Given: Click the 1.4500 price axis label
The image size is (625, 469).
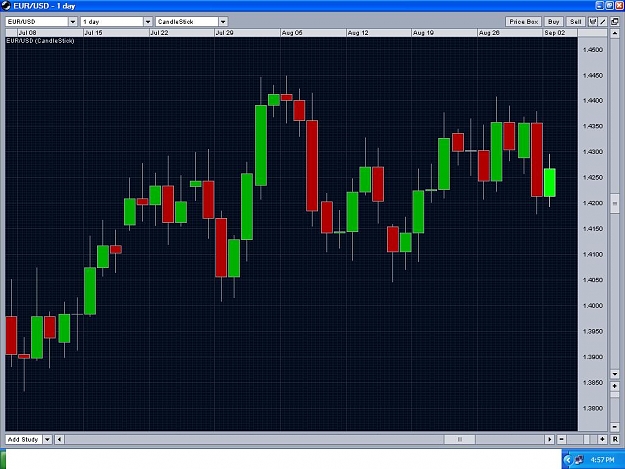Looking at the screenshot, I should [593, 50].
